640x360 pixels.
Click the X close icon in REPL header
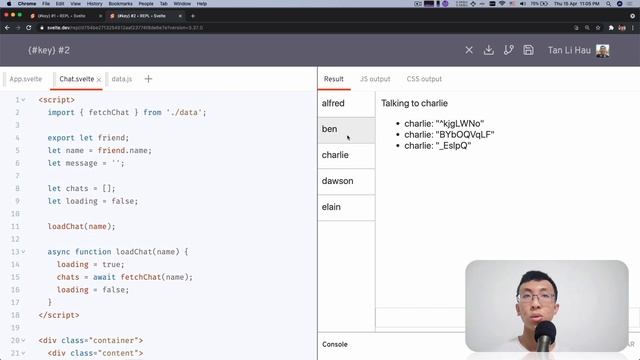coord(469,50)
